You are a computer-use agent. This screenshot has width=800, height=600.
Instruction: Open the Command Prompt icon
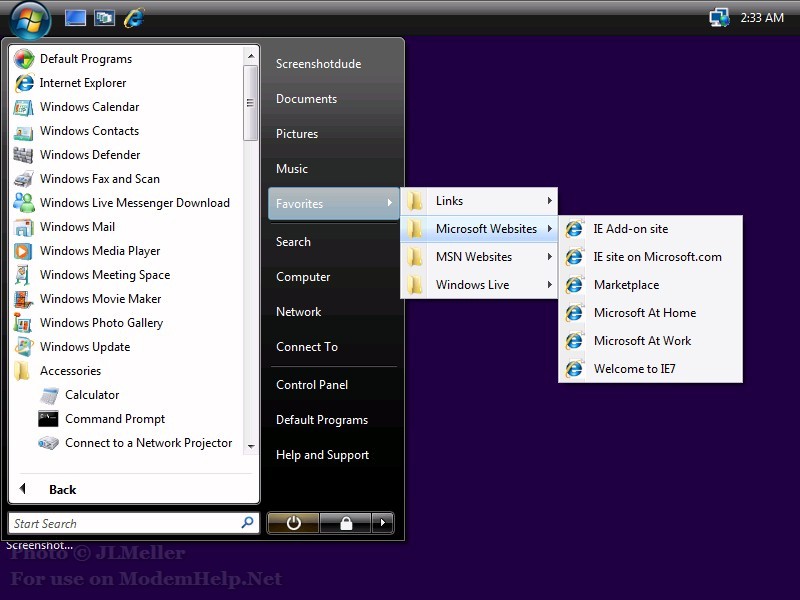(x=49, y=419)
